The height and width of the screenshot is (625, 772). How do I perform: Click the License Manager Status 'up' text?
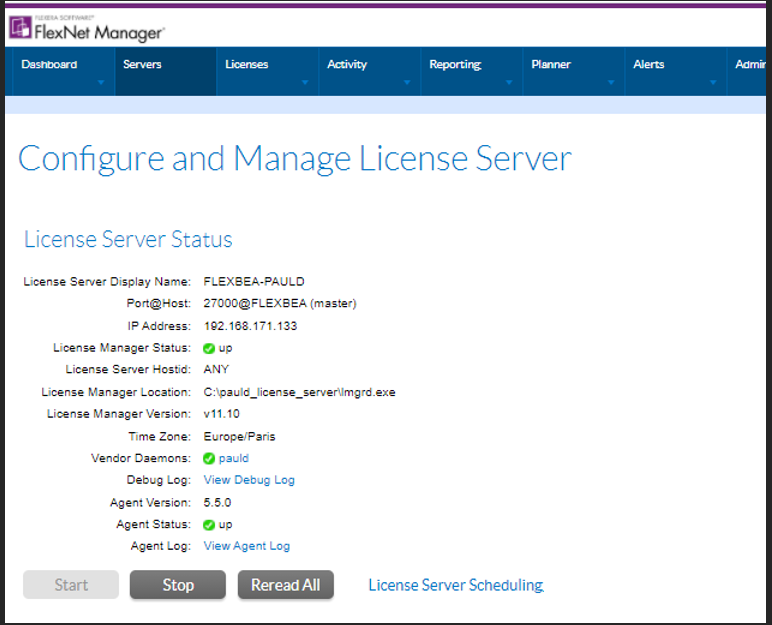[225, 349]
